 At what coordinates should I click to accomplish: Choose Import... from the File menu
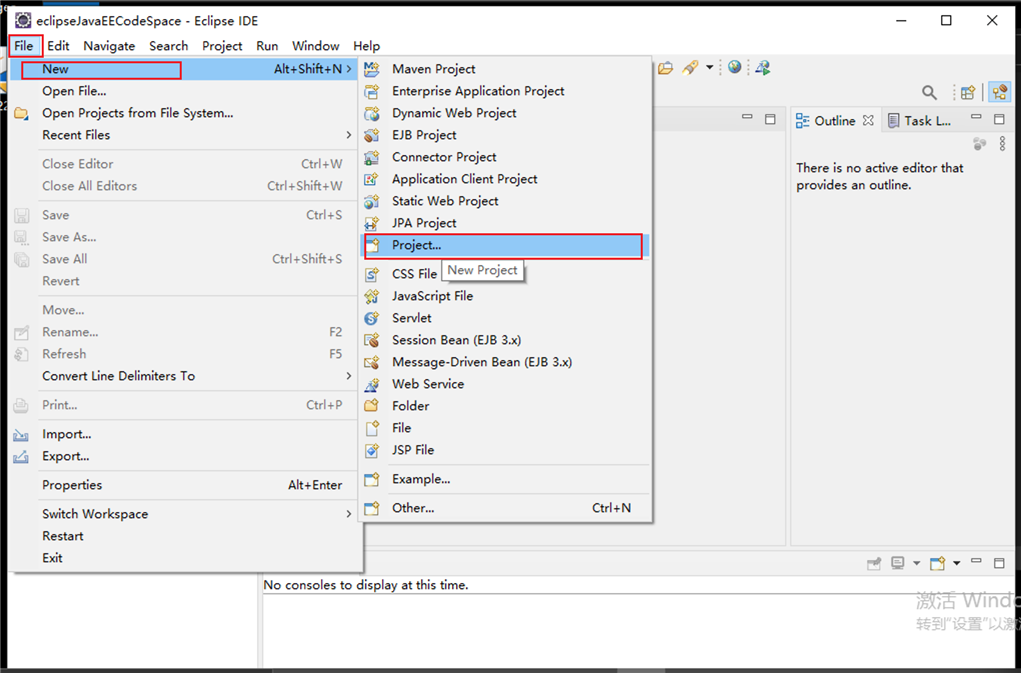(184, 434)
